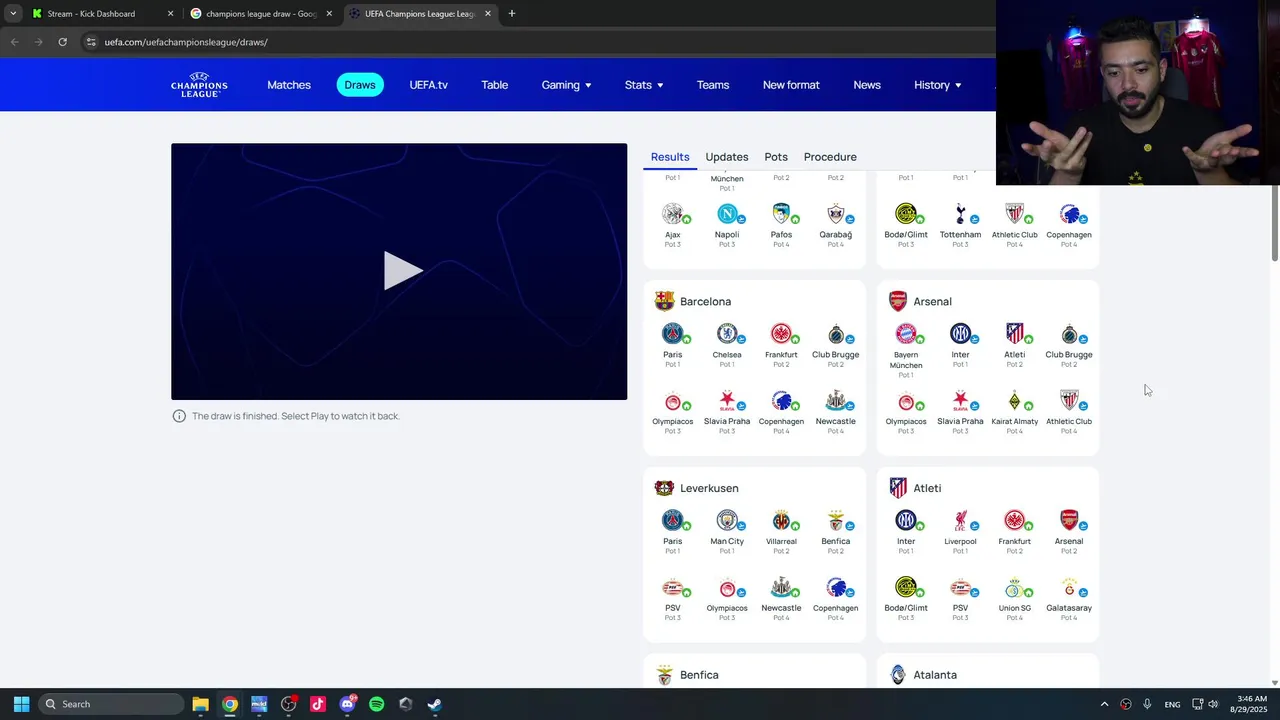Image resolution: width=1280 pixels, height=720 pixels.
Task: Click the taskbar Search box
Action: (x=112, y=704)
